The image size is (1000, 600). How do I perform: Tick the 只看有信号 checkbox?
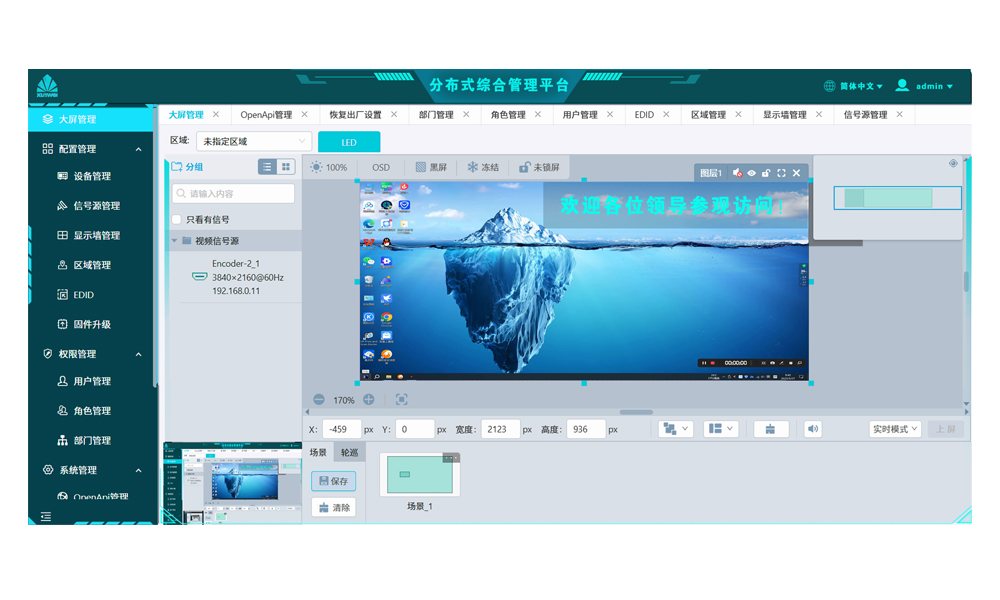coord(177,219)
